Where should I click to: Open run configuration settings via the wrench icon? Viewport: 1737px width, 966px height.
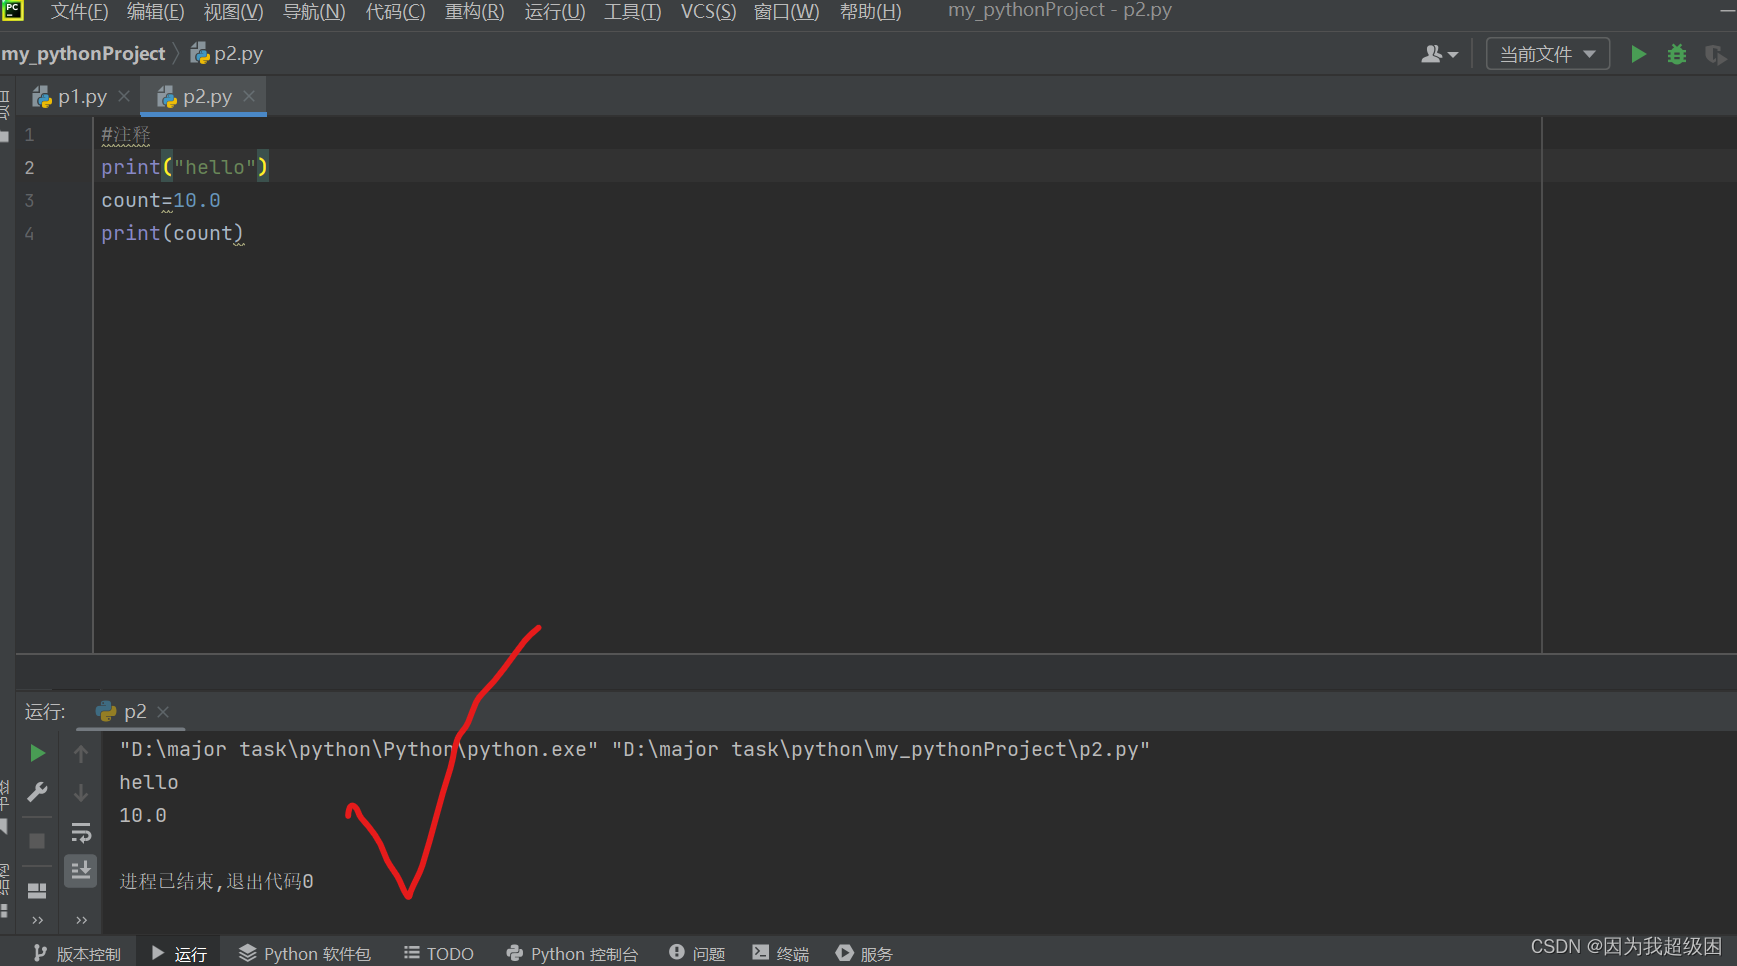(x=37, y=792)
